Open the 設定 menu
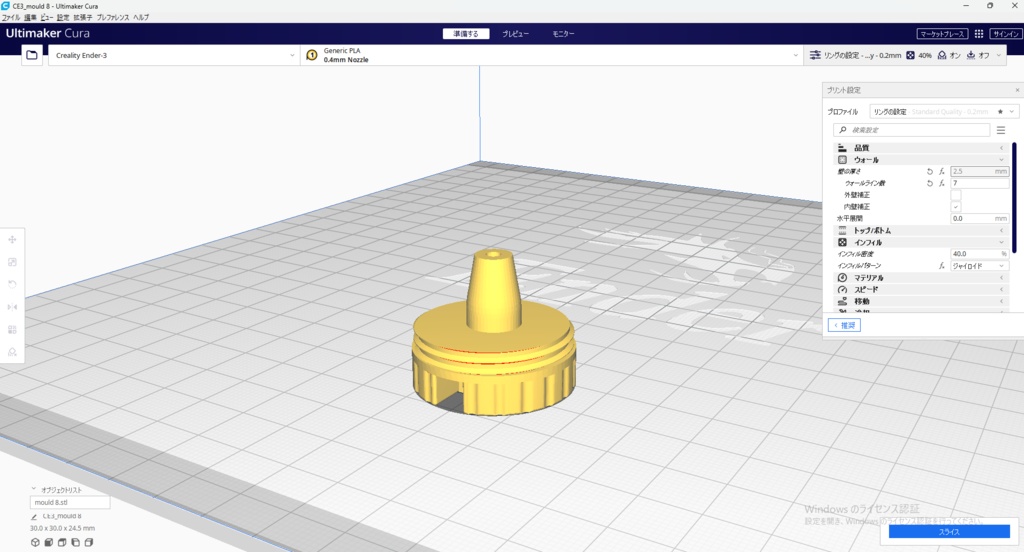This screenshot has width=1024, height=552. [x=63, y=18]
